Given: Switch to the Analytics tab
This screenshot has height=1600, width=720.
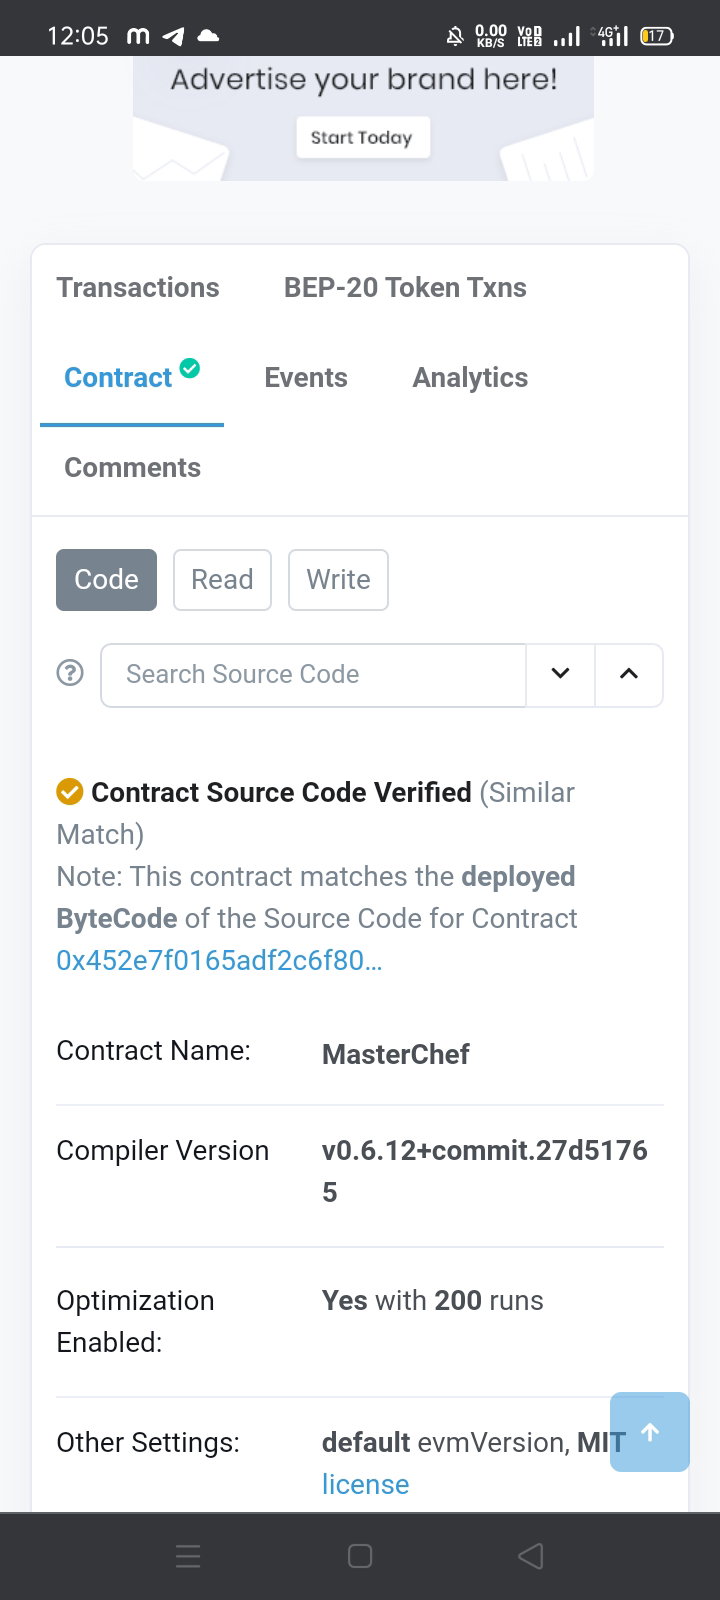Looking at the screenshot, I should tap(470, 378).
